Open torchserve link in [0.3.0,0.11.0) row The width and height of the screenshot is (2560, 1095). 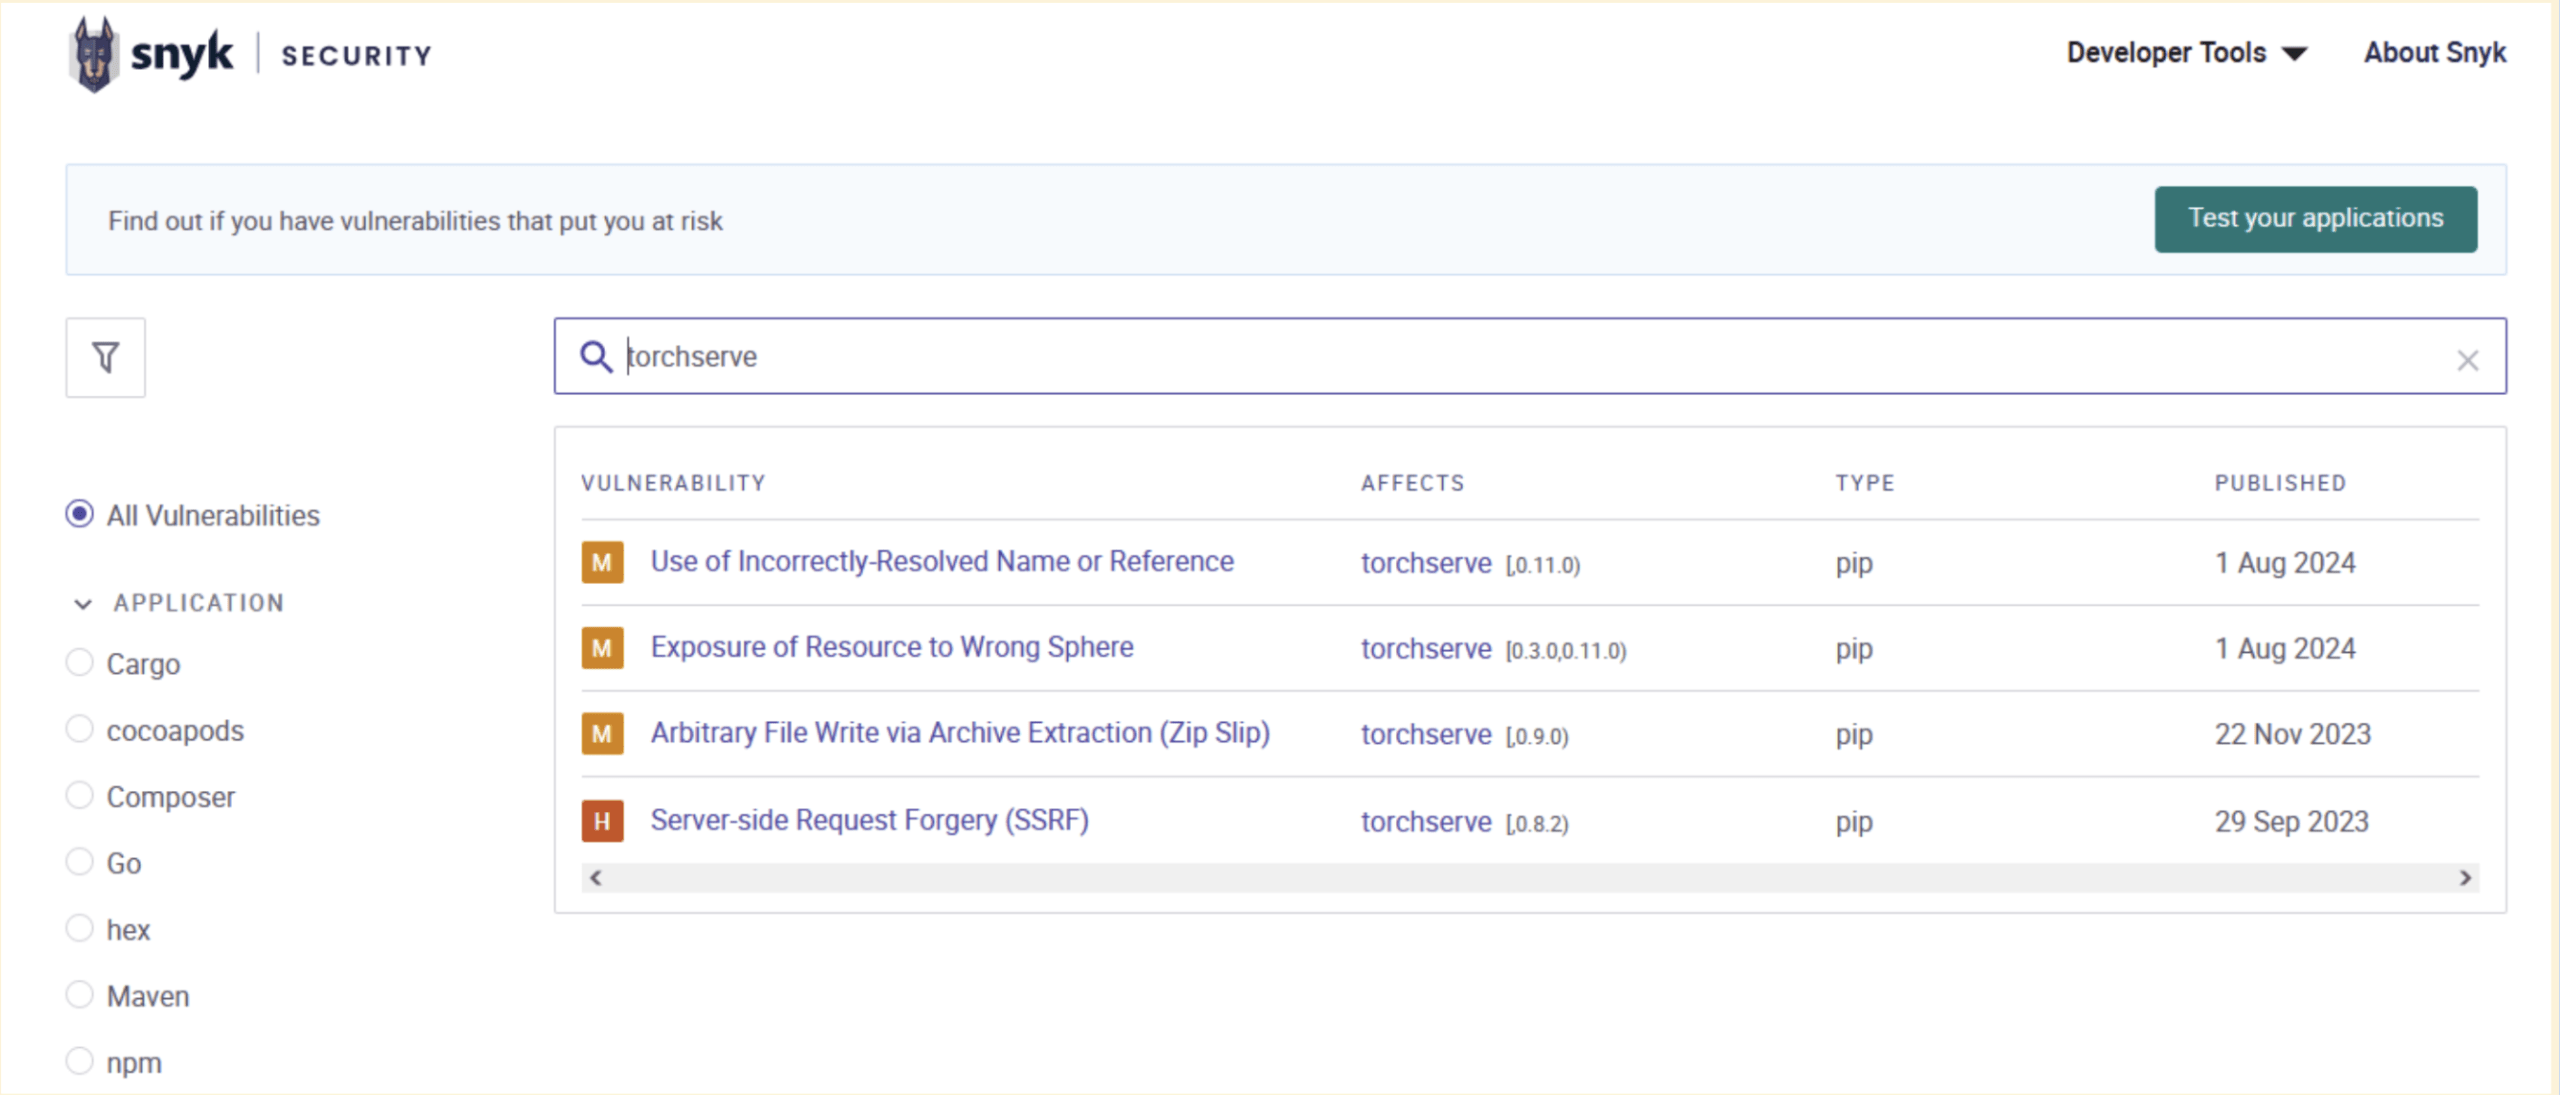[x=1426, y=650]
